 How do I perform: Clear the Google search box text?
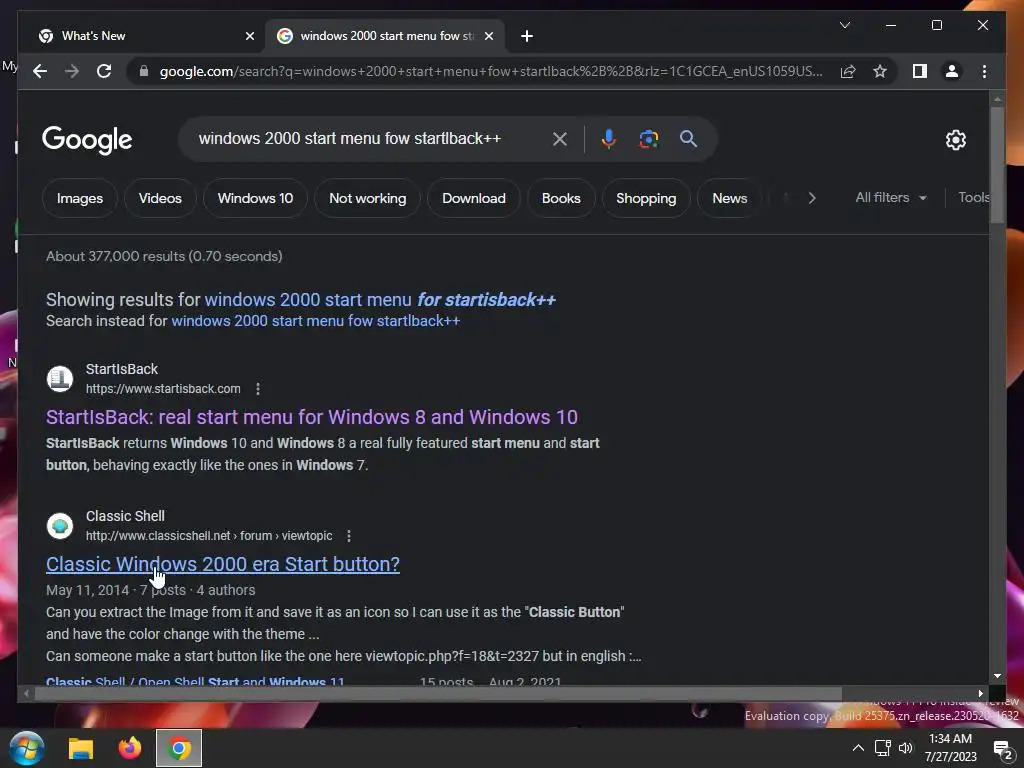(x=560, y=138)
